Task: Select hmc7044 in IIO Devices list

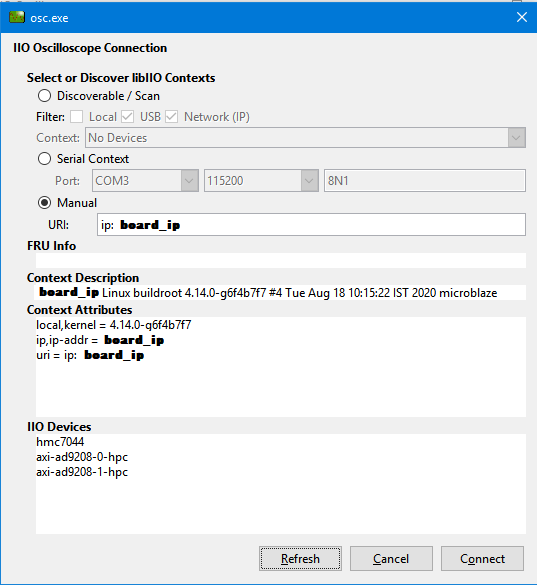Action: click(x=60, y=442)
